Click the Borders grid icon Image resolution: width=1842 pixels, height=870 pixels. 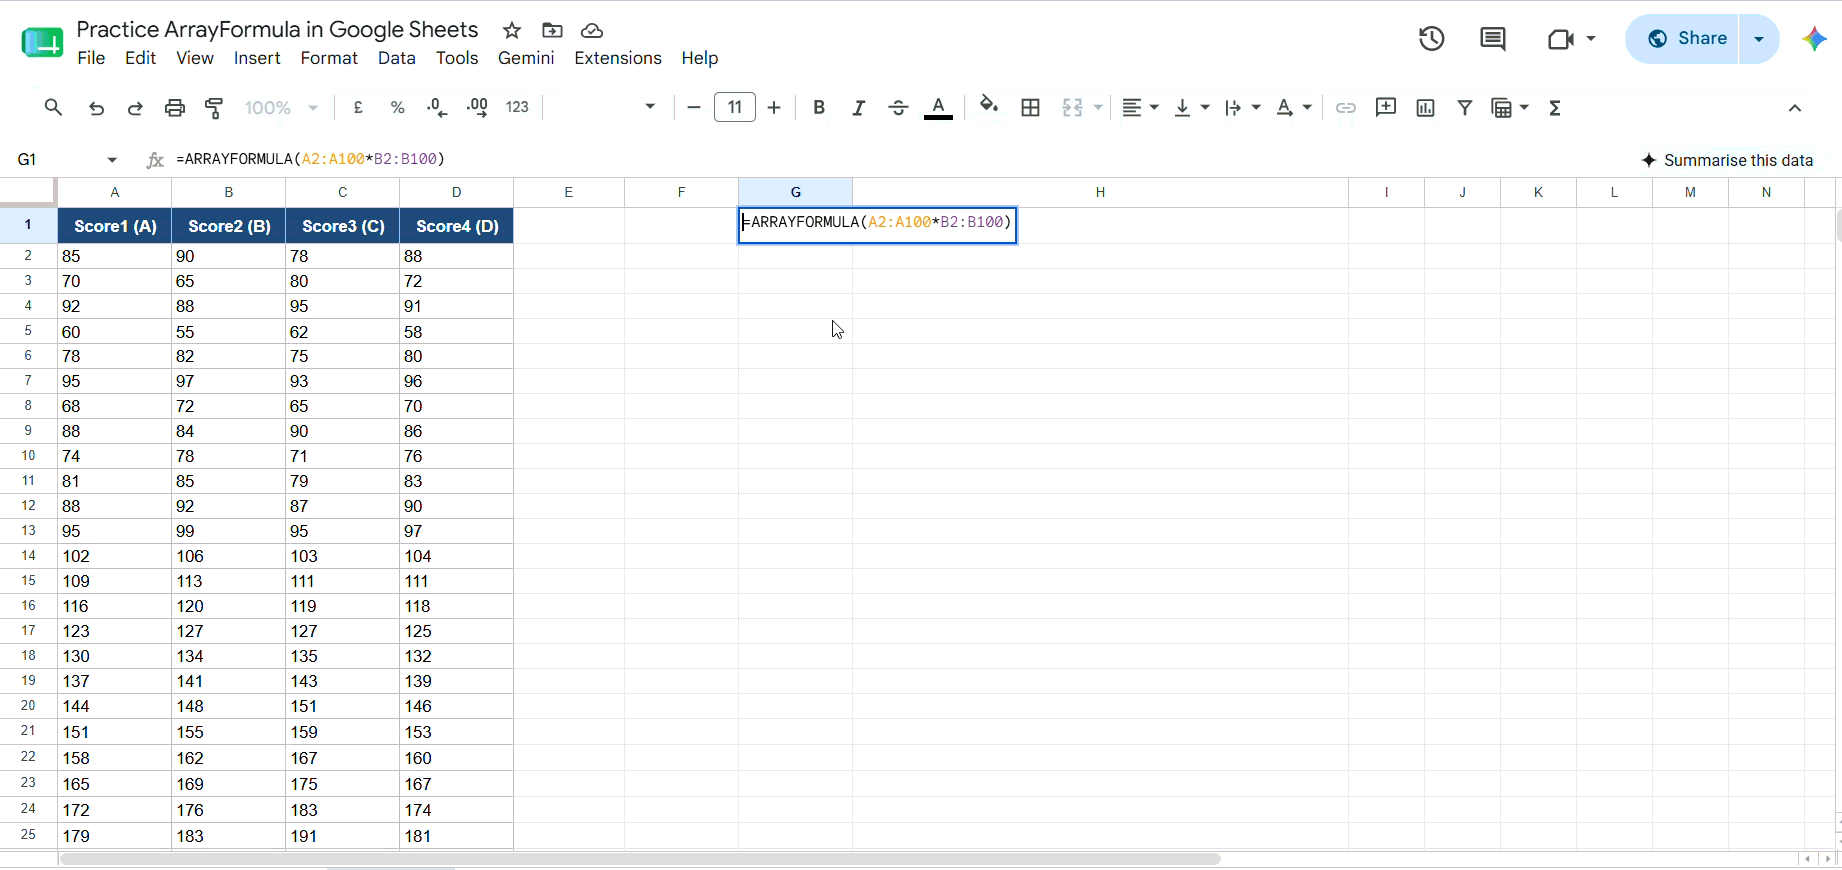tap(1030, 108)
